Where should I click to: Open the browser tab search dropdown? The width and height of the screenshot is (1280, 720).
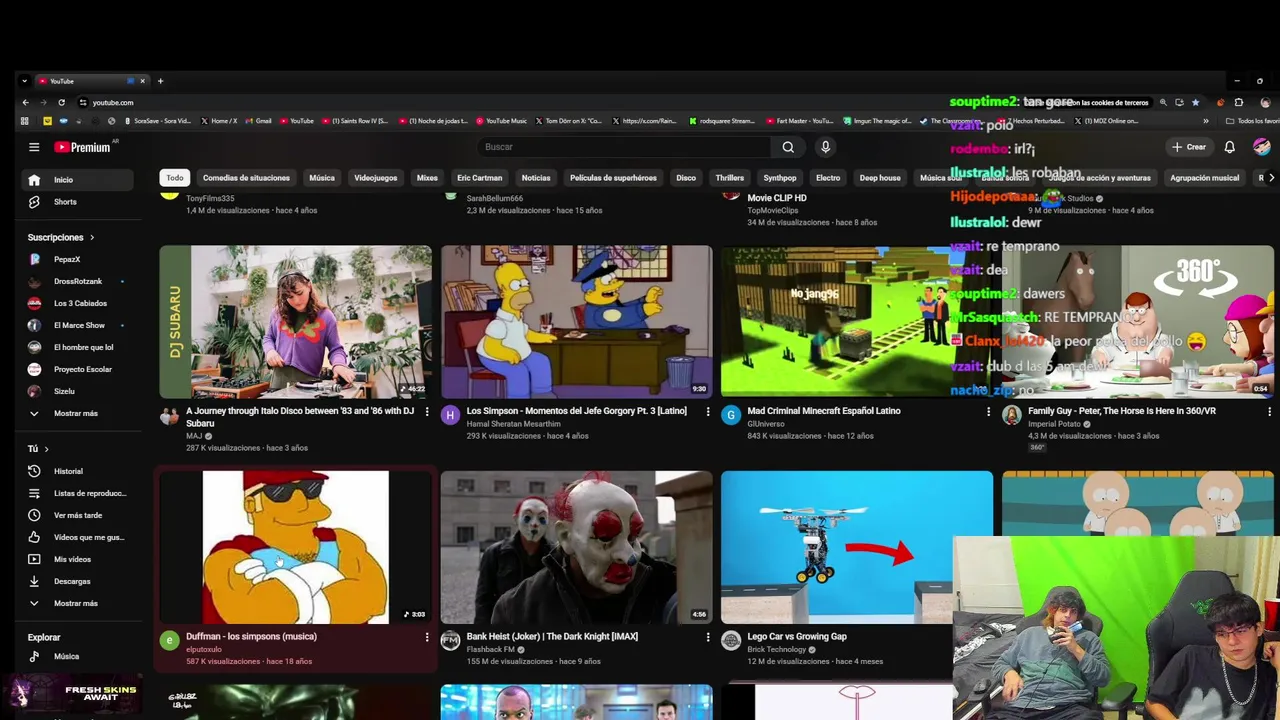[x=24, y=81]
